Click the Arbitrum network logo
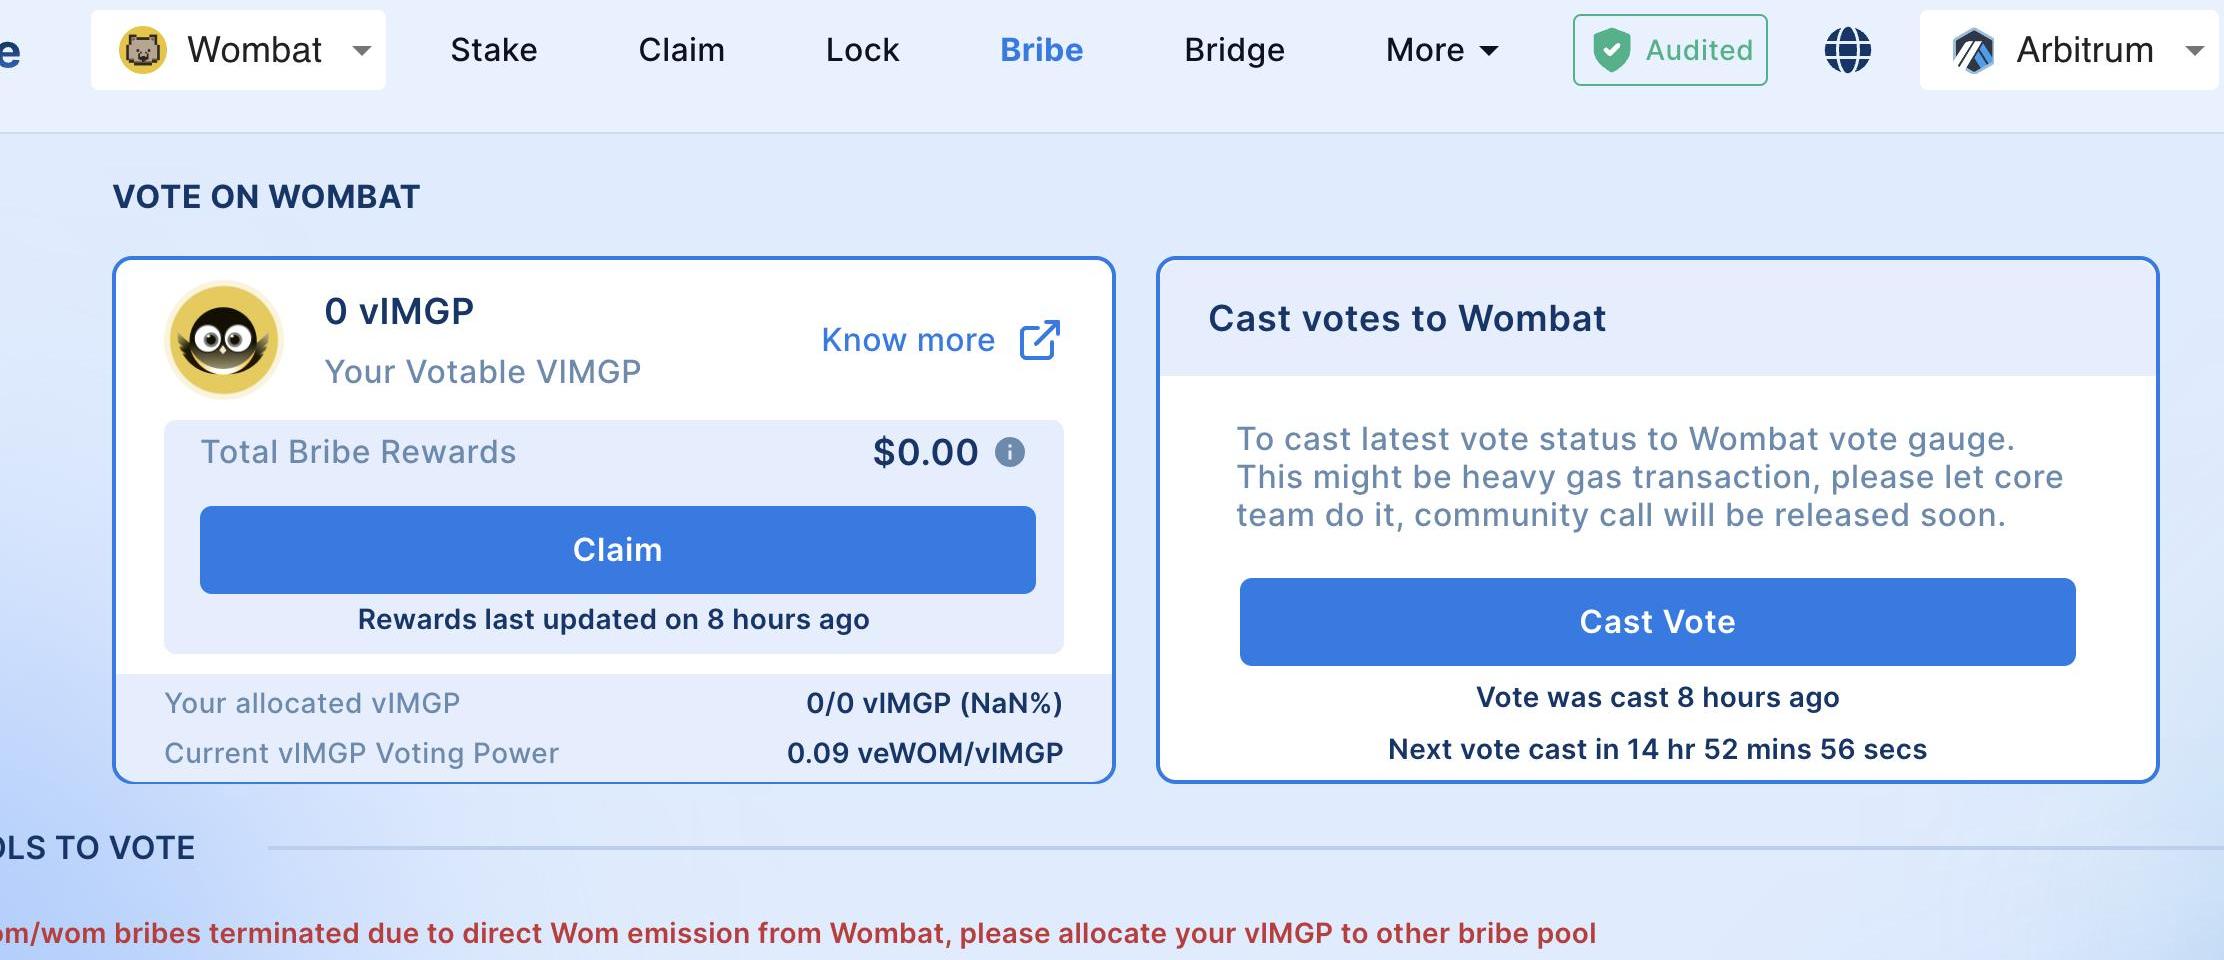The height and width of the screenshot is (960, 2224). coord(1973,50)
